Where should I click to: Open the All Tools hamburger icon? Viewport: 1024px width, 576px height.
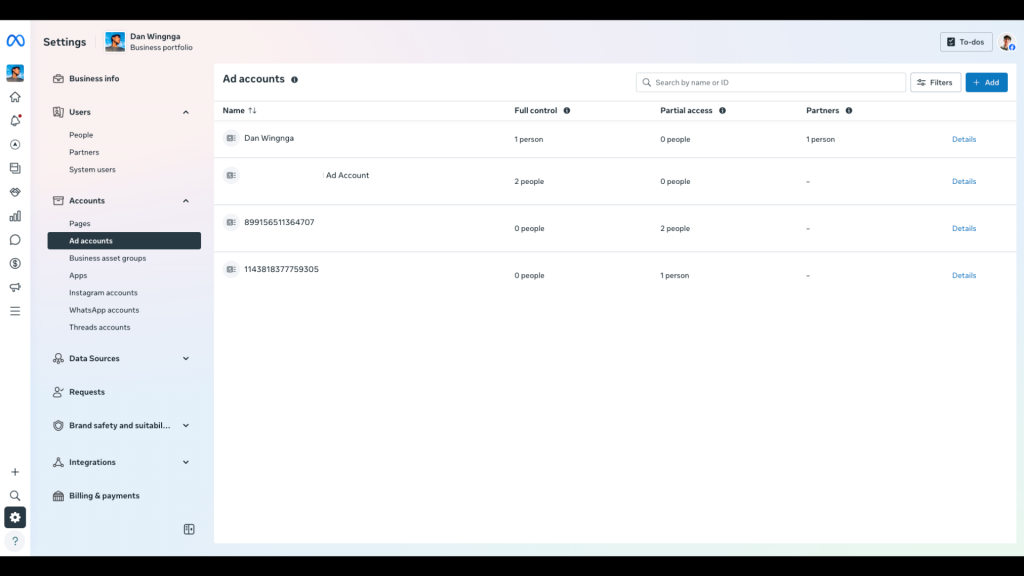[x=14, y=311]
